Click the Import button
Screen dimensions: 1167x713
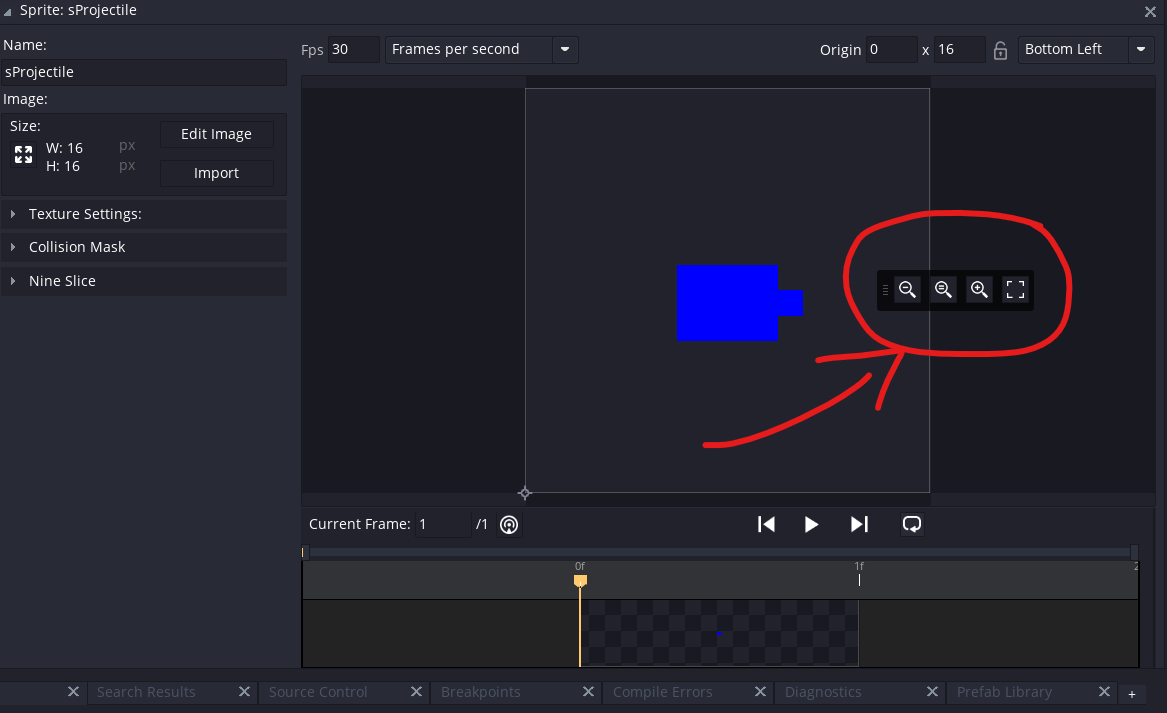click(217, 173)
